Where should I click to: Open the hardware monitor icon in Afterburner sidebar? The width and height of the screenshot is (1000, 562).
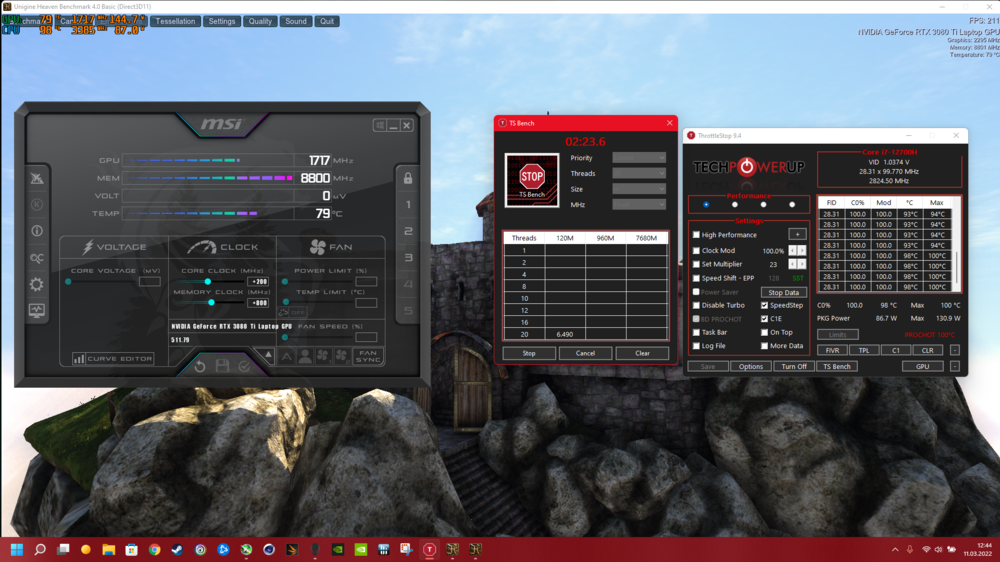pos(37,310)
